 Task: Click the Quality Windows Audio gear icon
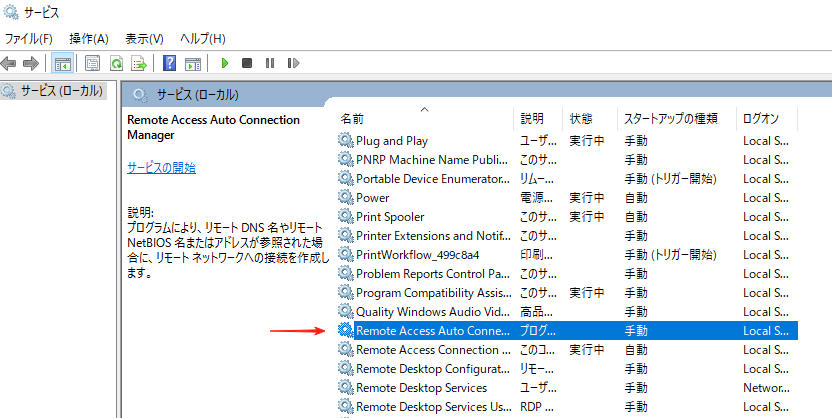point(345,311)
